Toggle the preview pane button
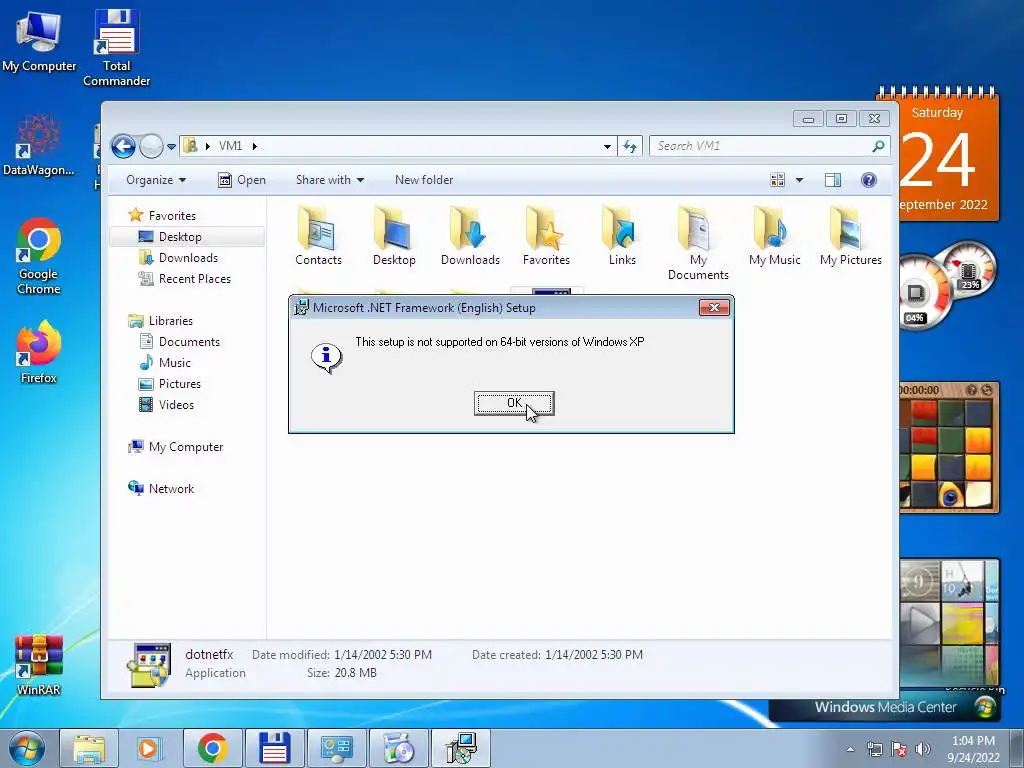 click(x=833, y=180)
